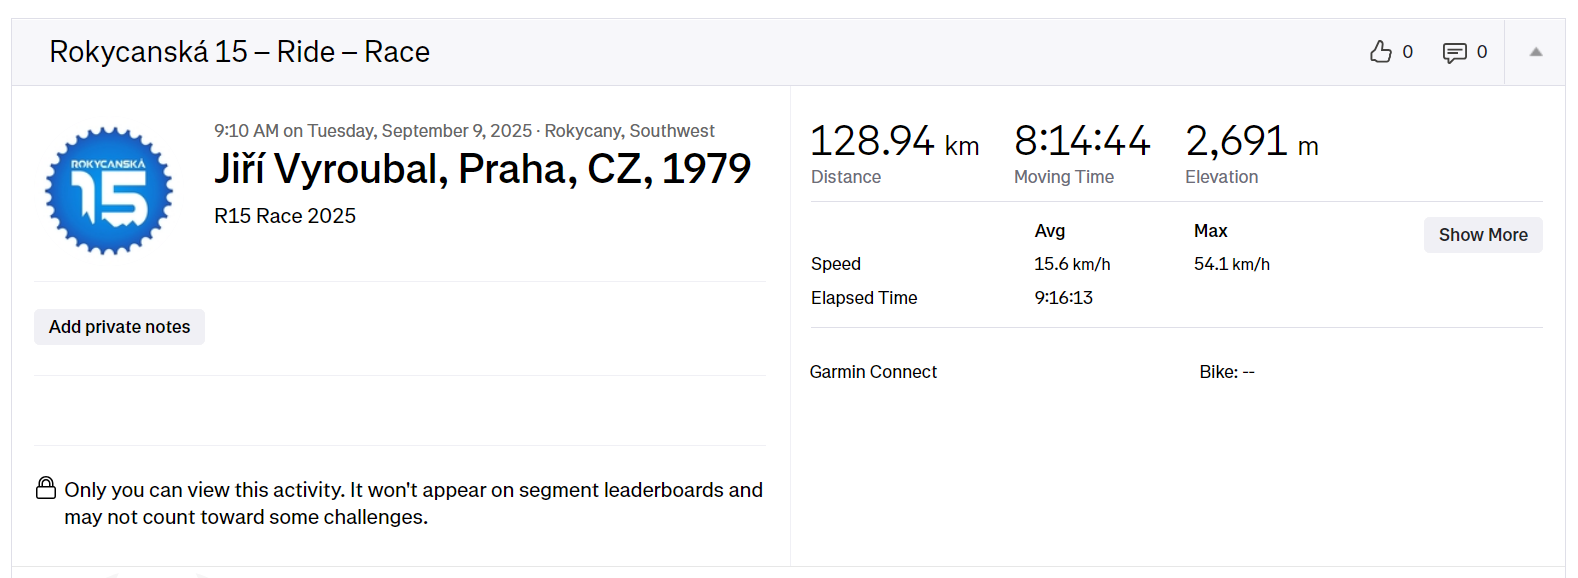This screenshot has height=578, width=1578.
Task: Open the Rokycanská 15 – Ride – Race title
Action: (x=239, y=52)
